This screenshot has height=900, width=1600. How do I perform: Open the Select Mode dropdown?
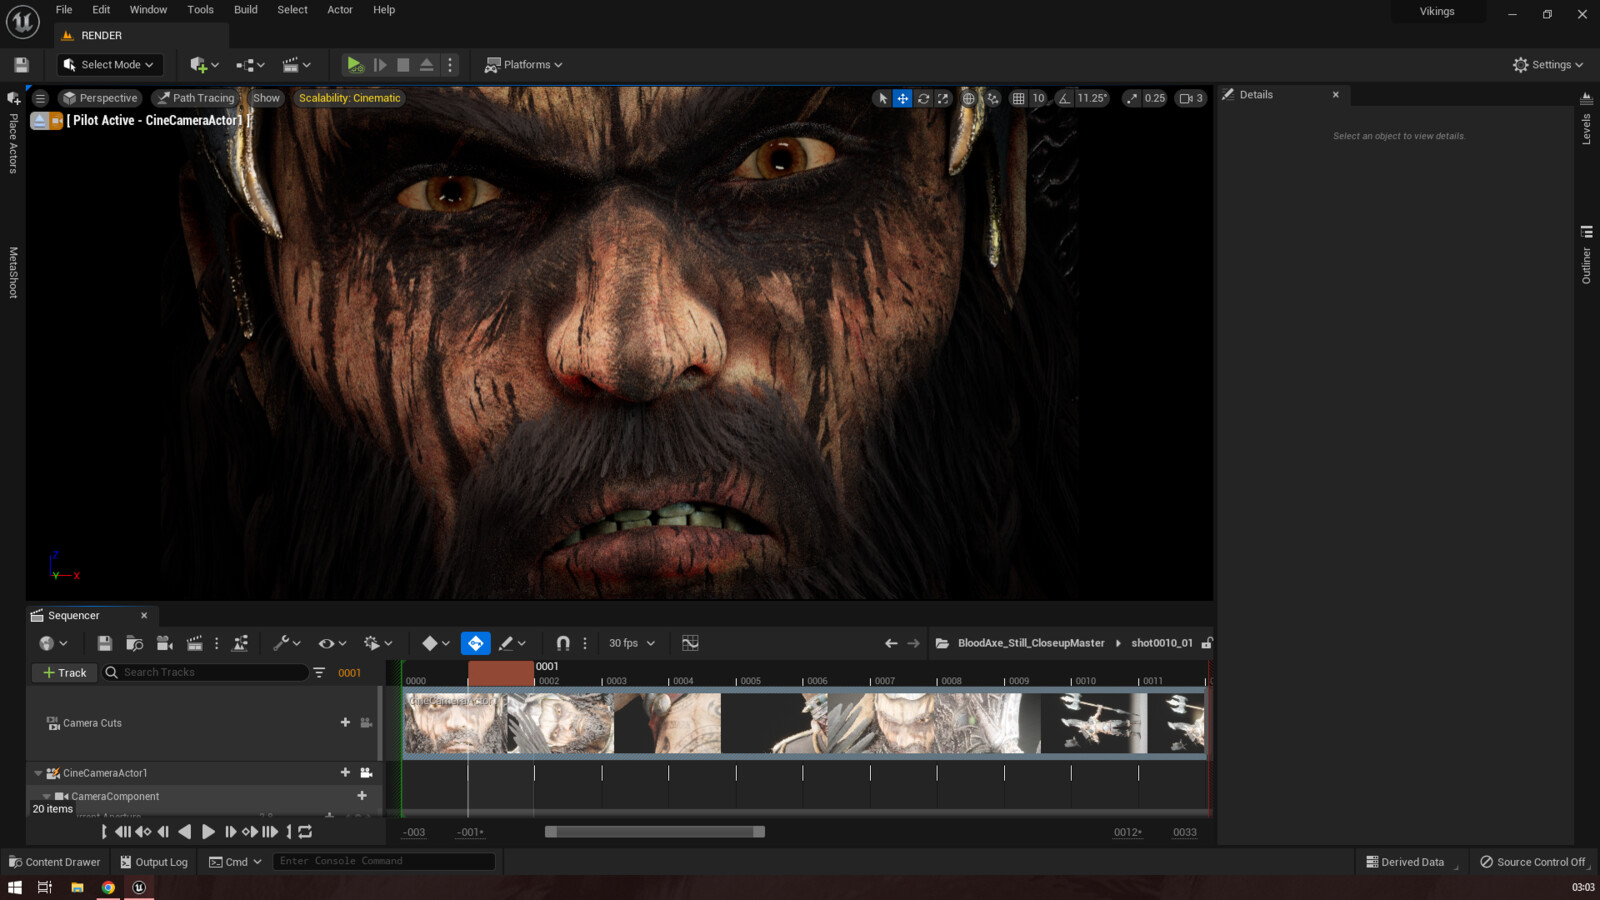pyautogui.click(x=109, y=65)
